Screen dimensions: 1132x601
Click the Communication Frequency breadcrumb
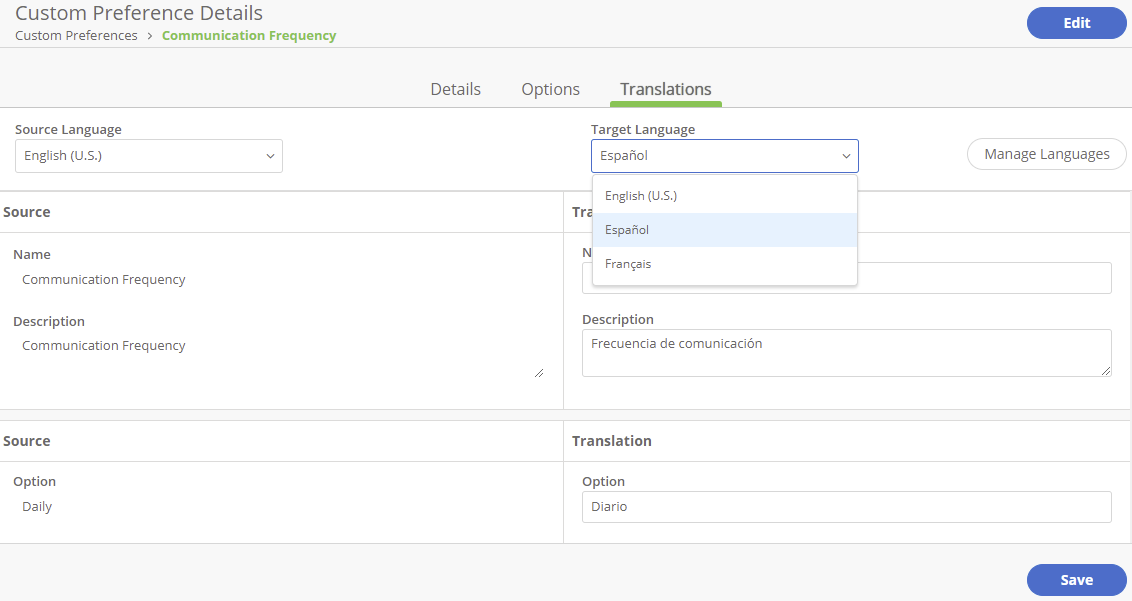[249, 35]
